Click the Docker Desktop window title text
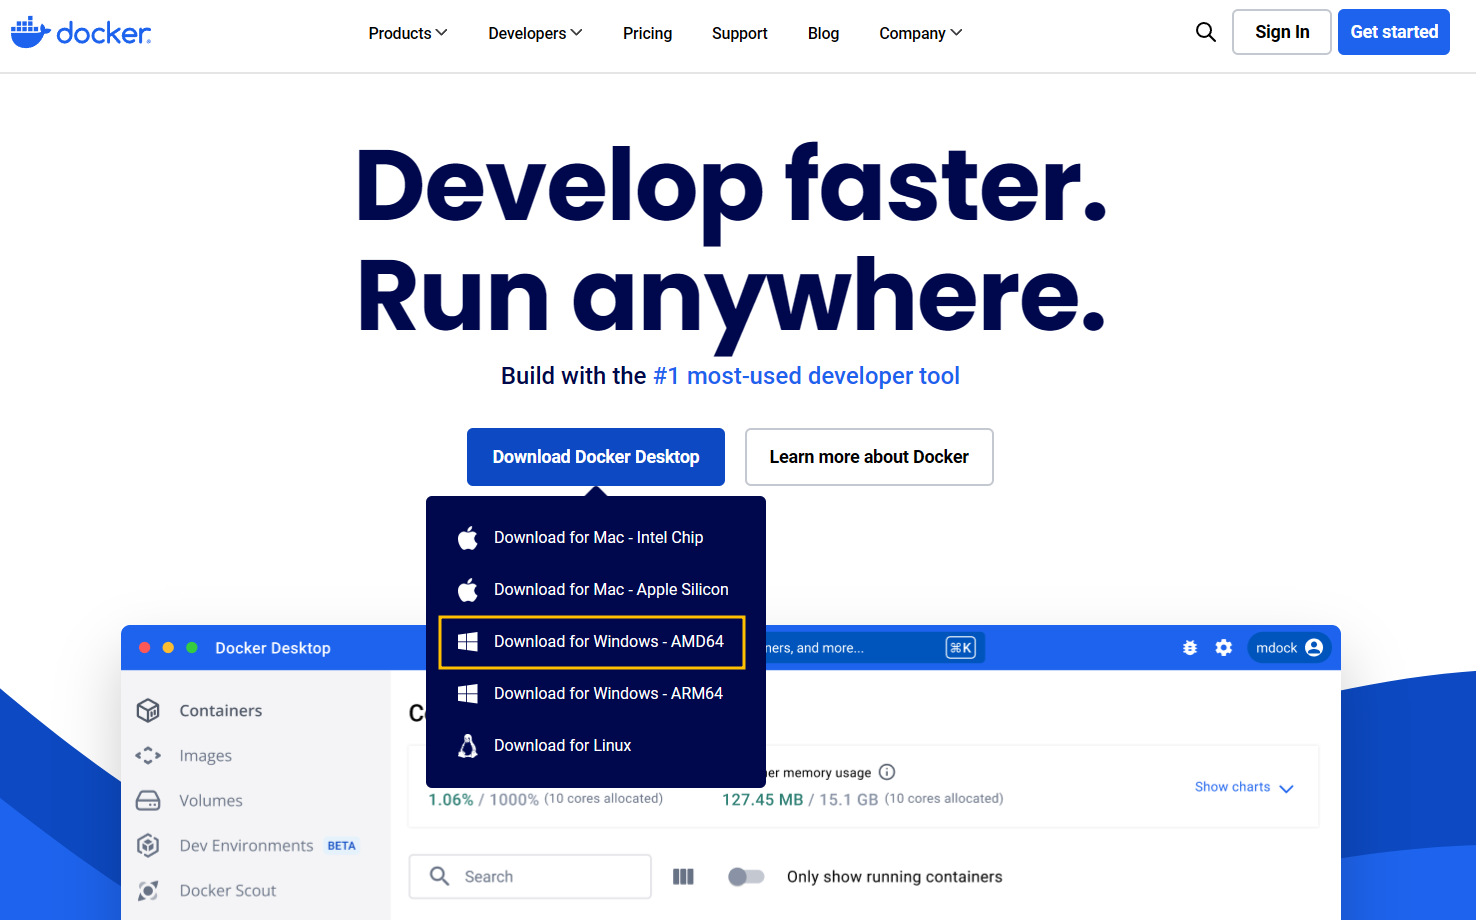Screen dimensions: 1476x920 (x=273, y=648)
